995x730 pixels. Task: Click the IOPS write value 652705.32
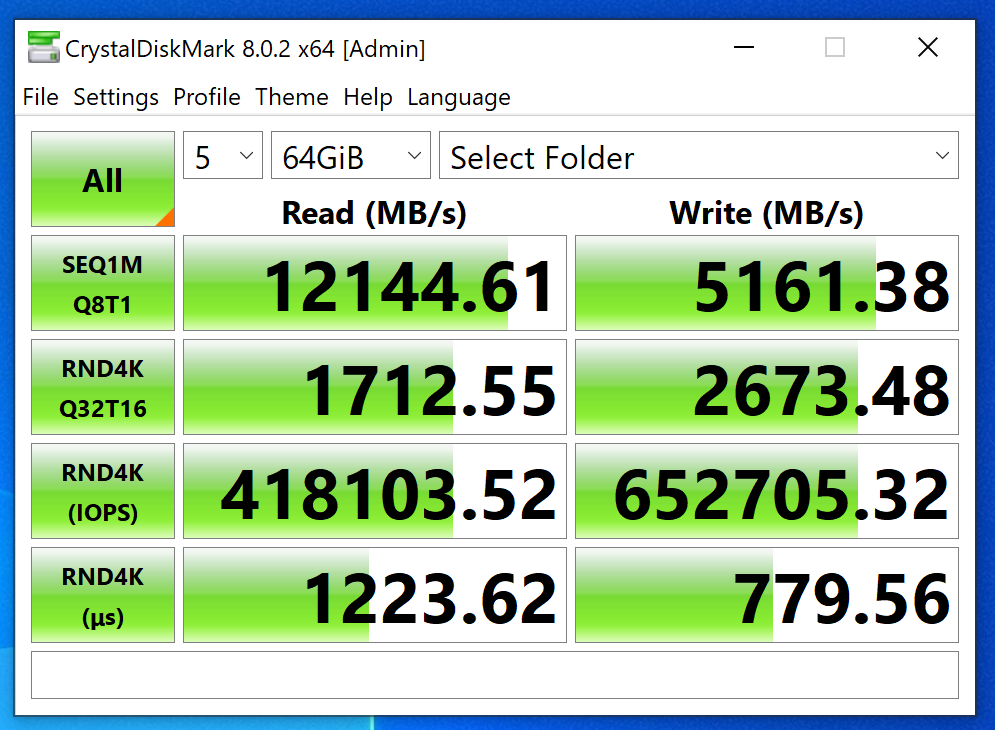[x=767, y=491]
